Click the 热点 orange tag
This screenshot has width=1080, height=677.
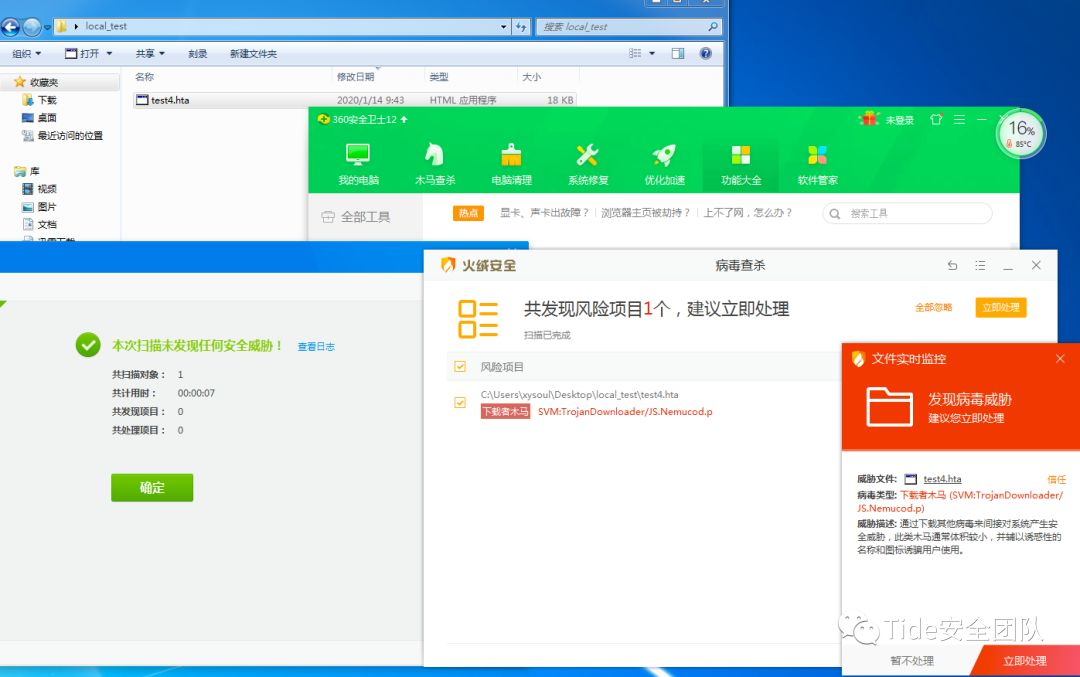coord(468,213)
